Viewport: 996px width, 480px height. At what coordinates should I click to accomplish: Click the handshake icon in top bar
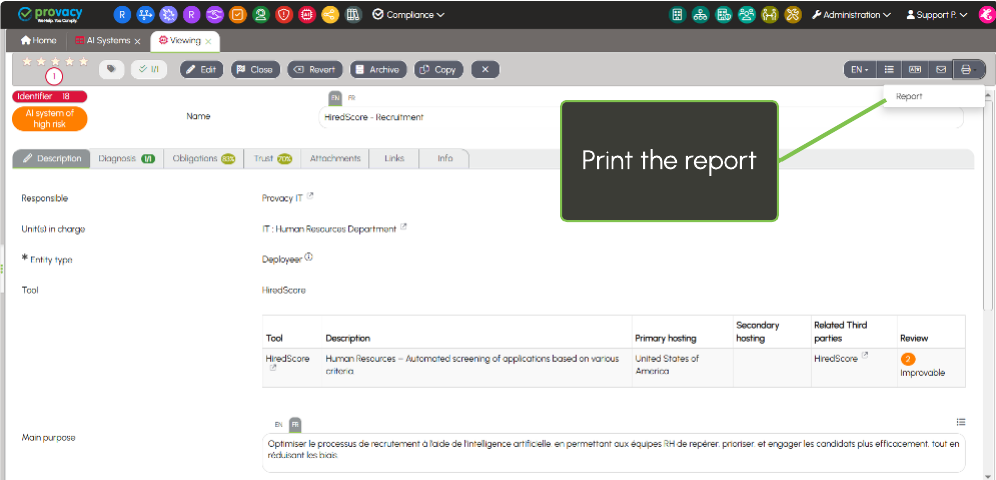click(x=214, y=15)
